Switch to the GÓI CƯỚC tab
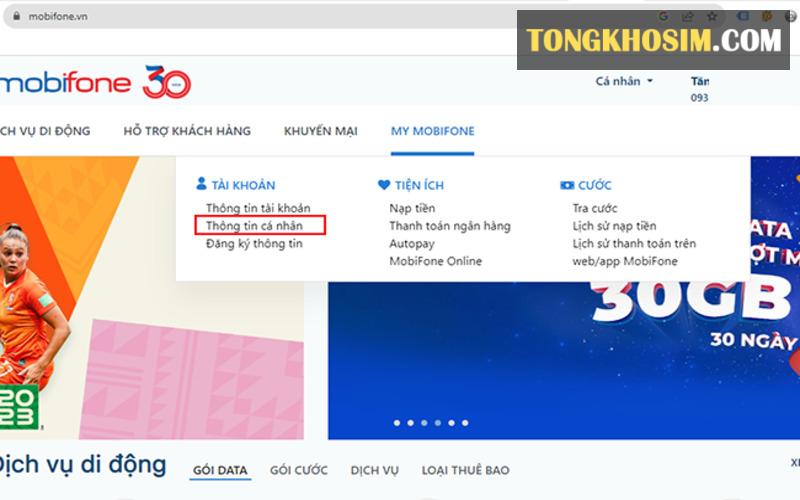This screenshot has height=500, width=800. point(299,470)
